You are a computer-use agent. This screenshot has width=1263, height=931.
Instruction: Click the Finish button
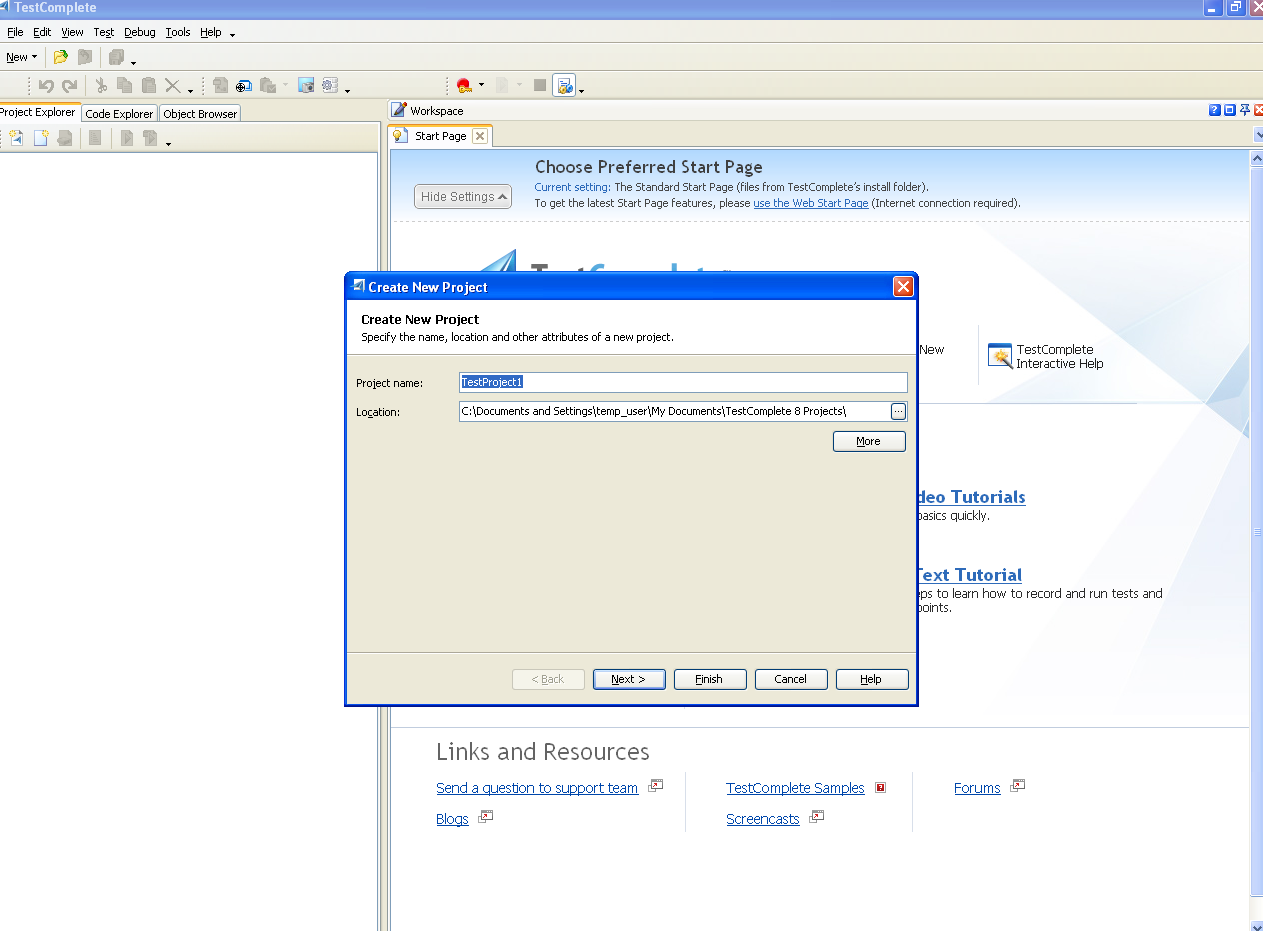[709, 679]
